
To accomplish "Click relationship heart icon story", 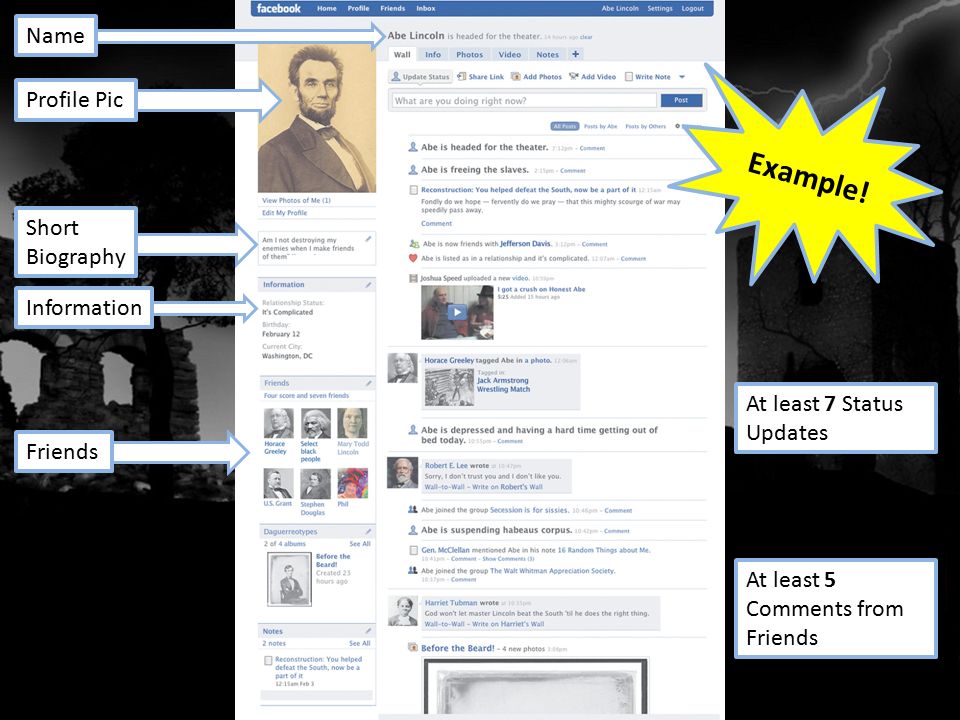I will coord(413,258).
